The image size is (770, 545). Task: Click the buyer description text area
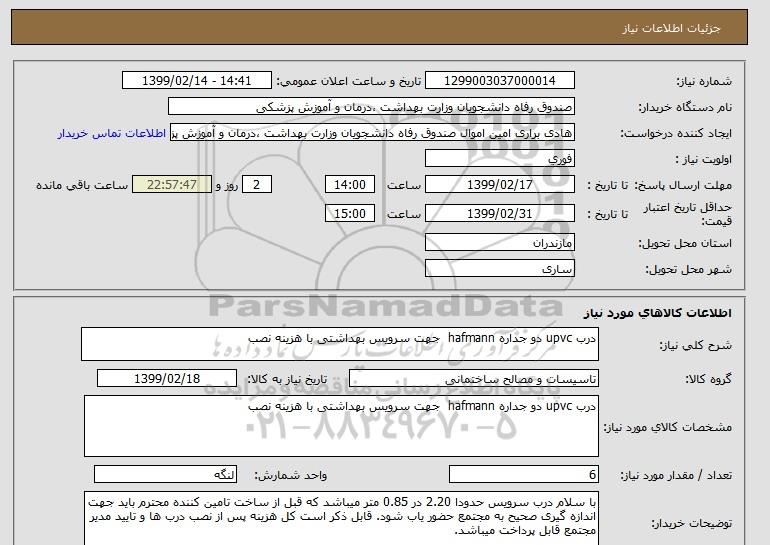[341, 518]
